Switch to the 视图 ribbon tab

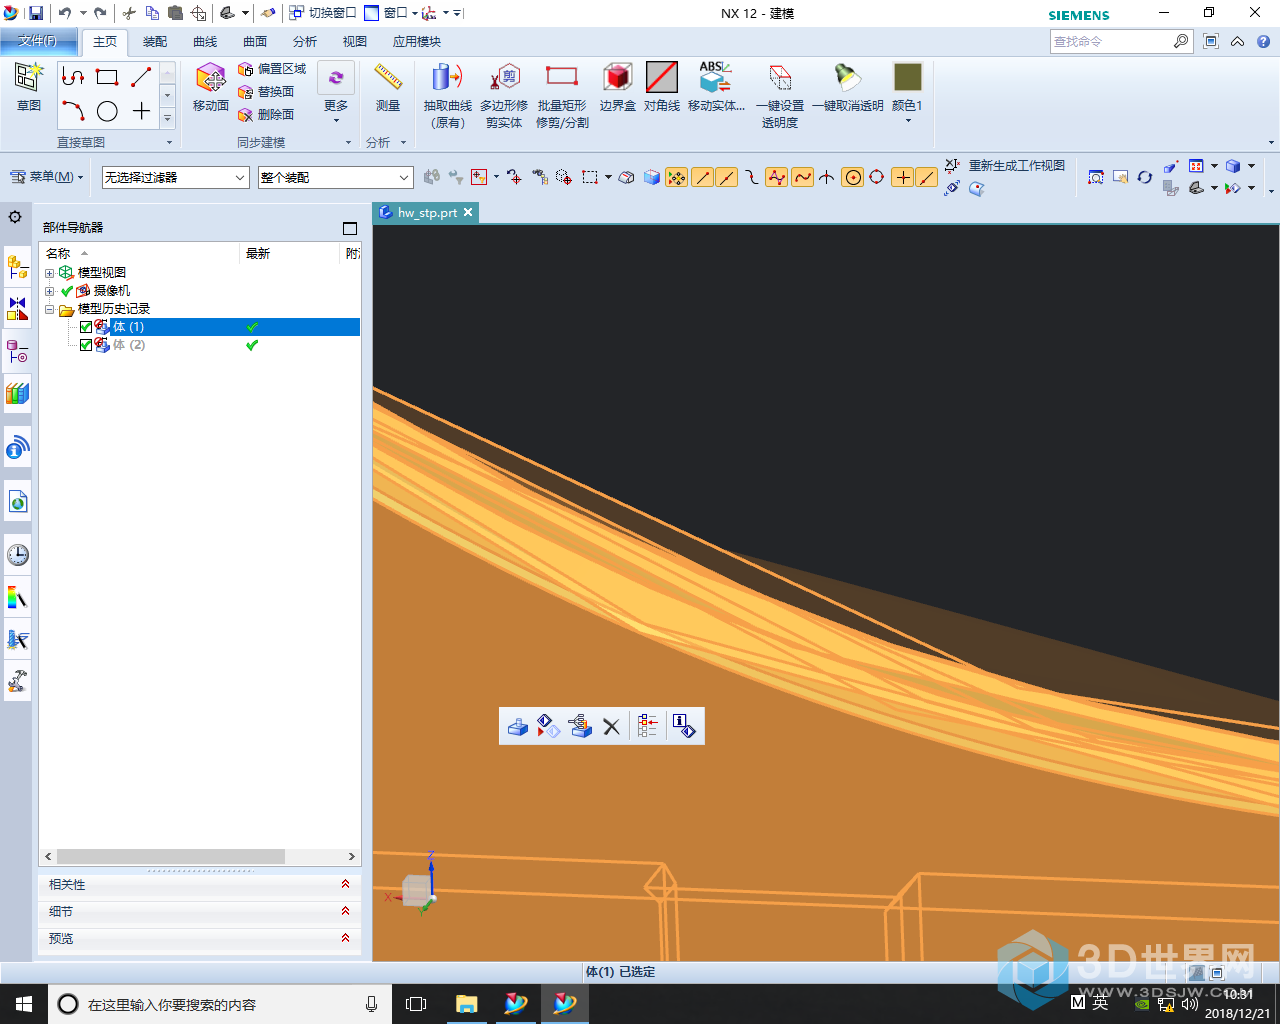pos(355,42)
